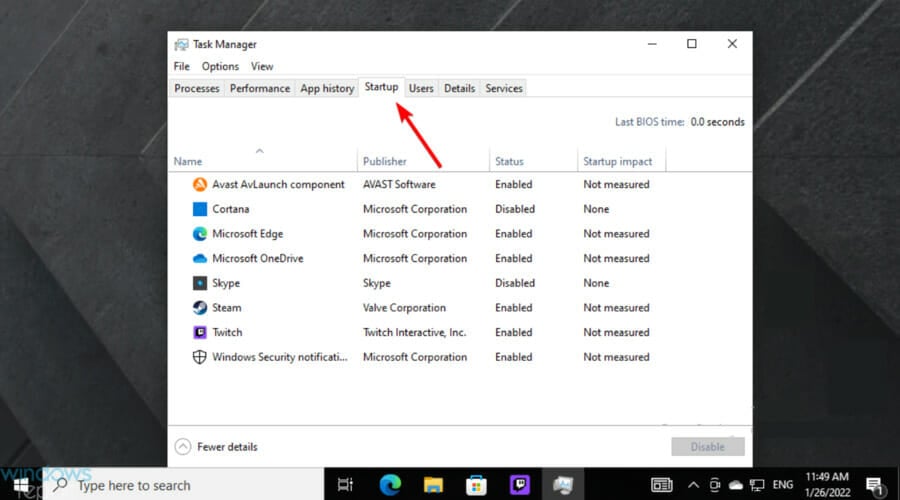Switch to the Users tab
The image size is (900, 500).
(x=421, y=88)
